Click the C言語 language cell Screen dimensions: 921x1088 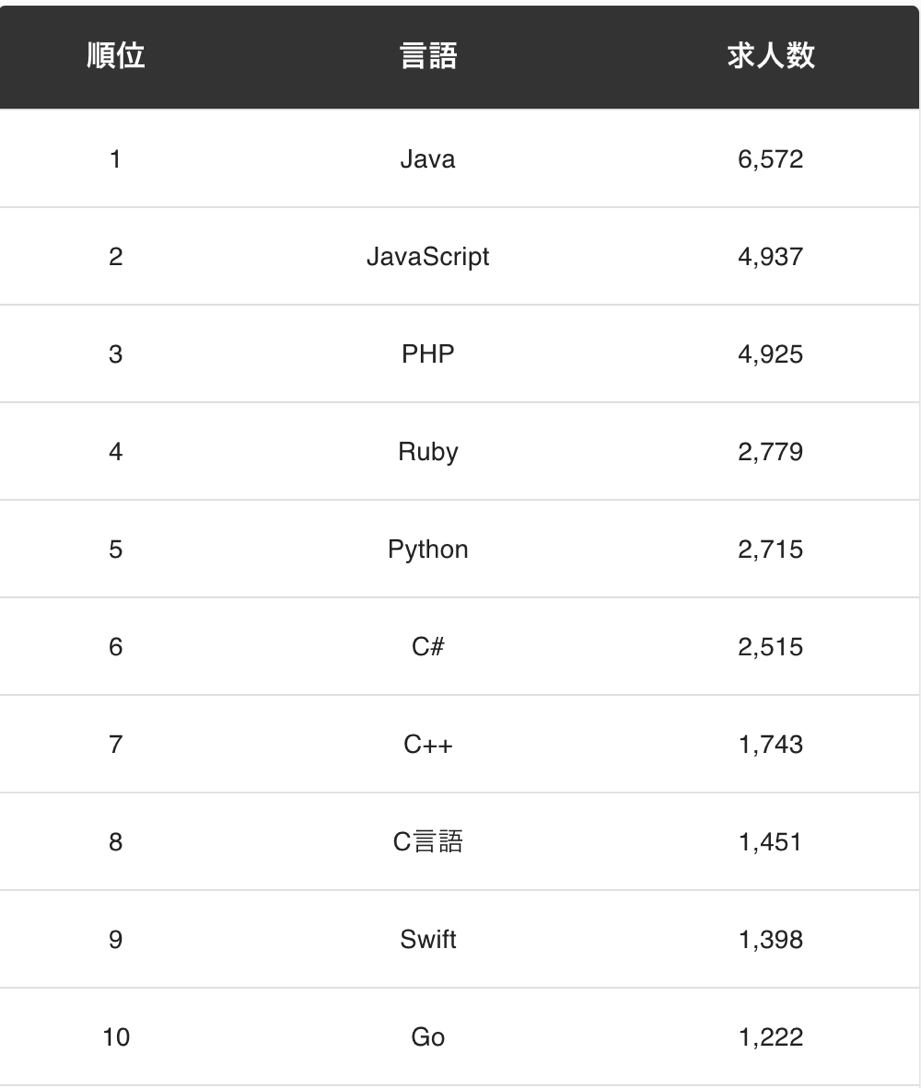(x=428, y=842)
